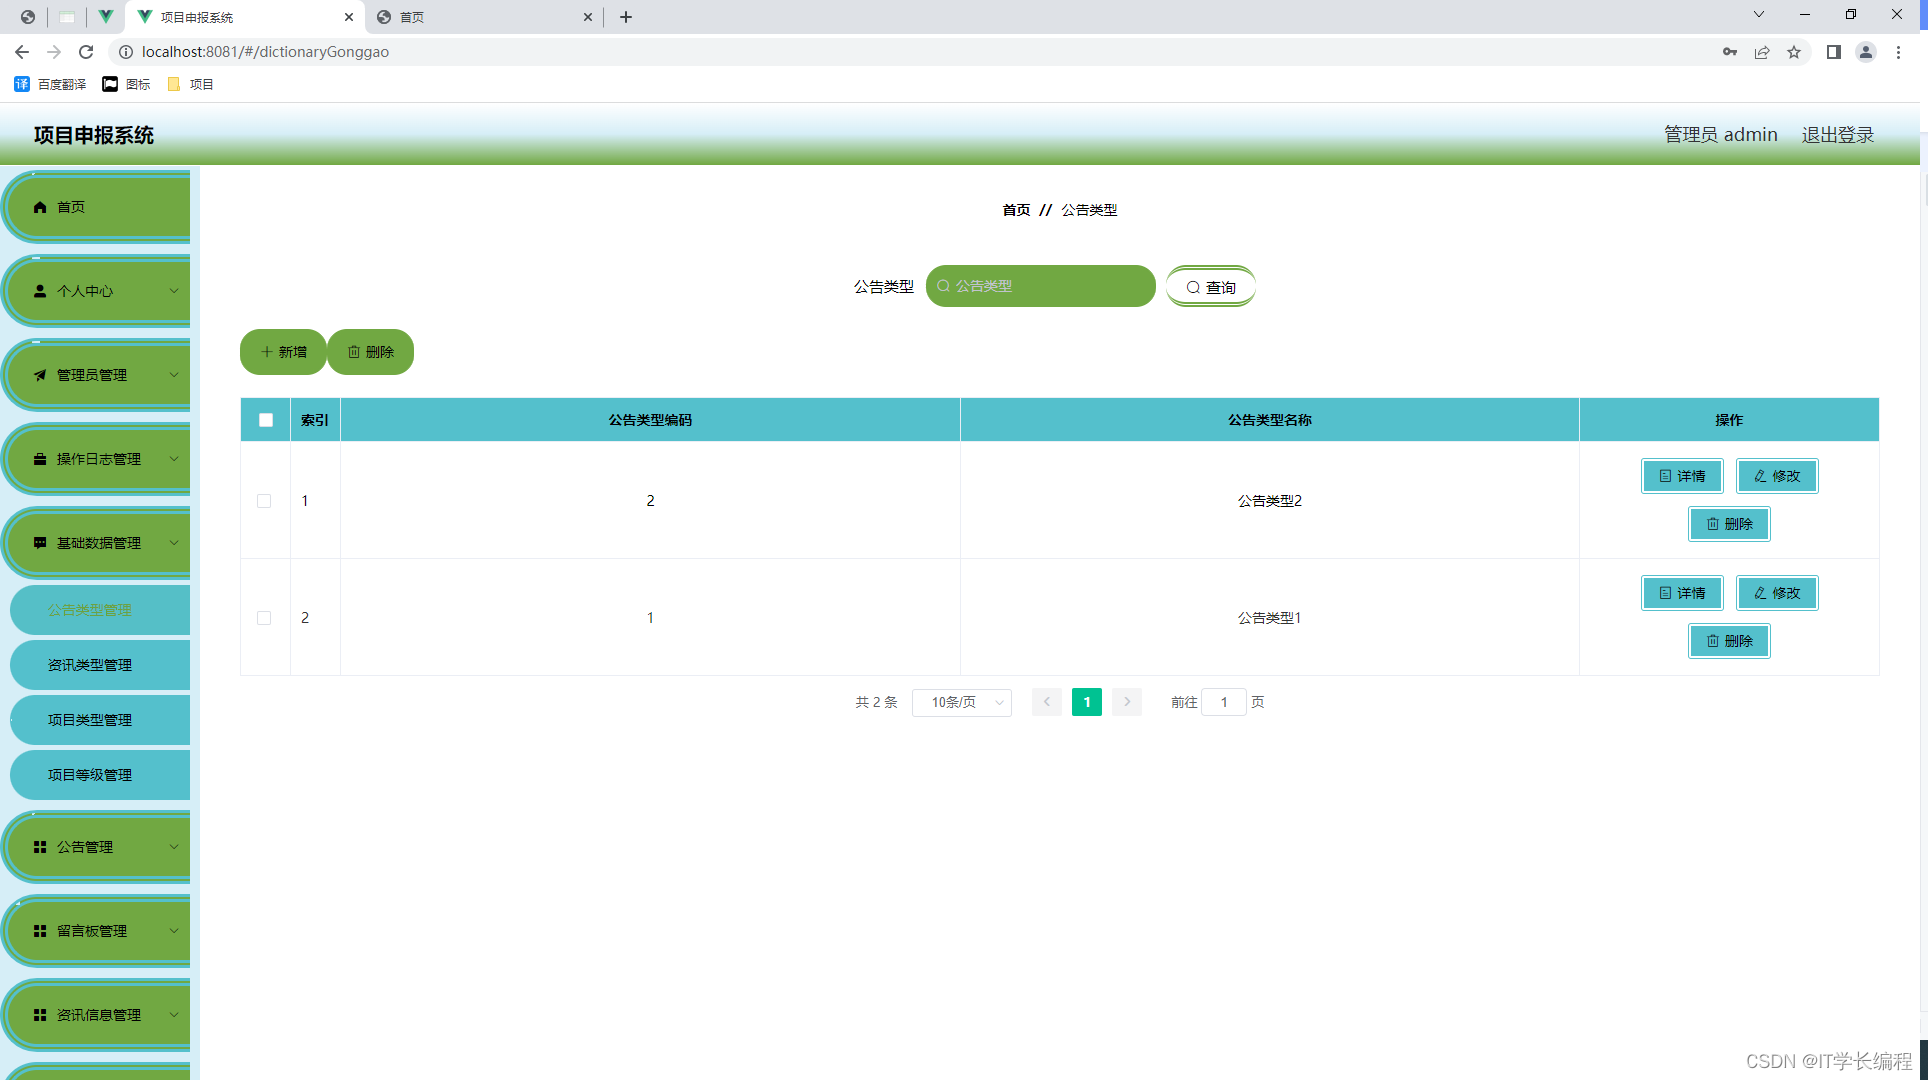Click the pagination next page arrow
Viewport: 1928px width, 1080px height.
1126,702
